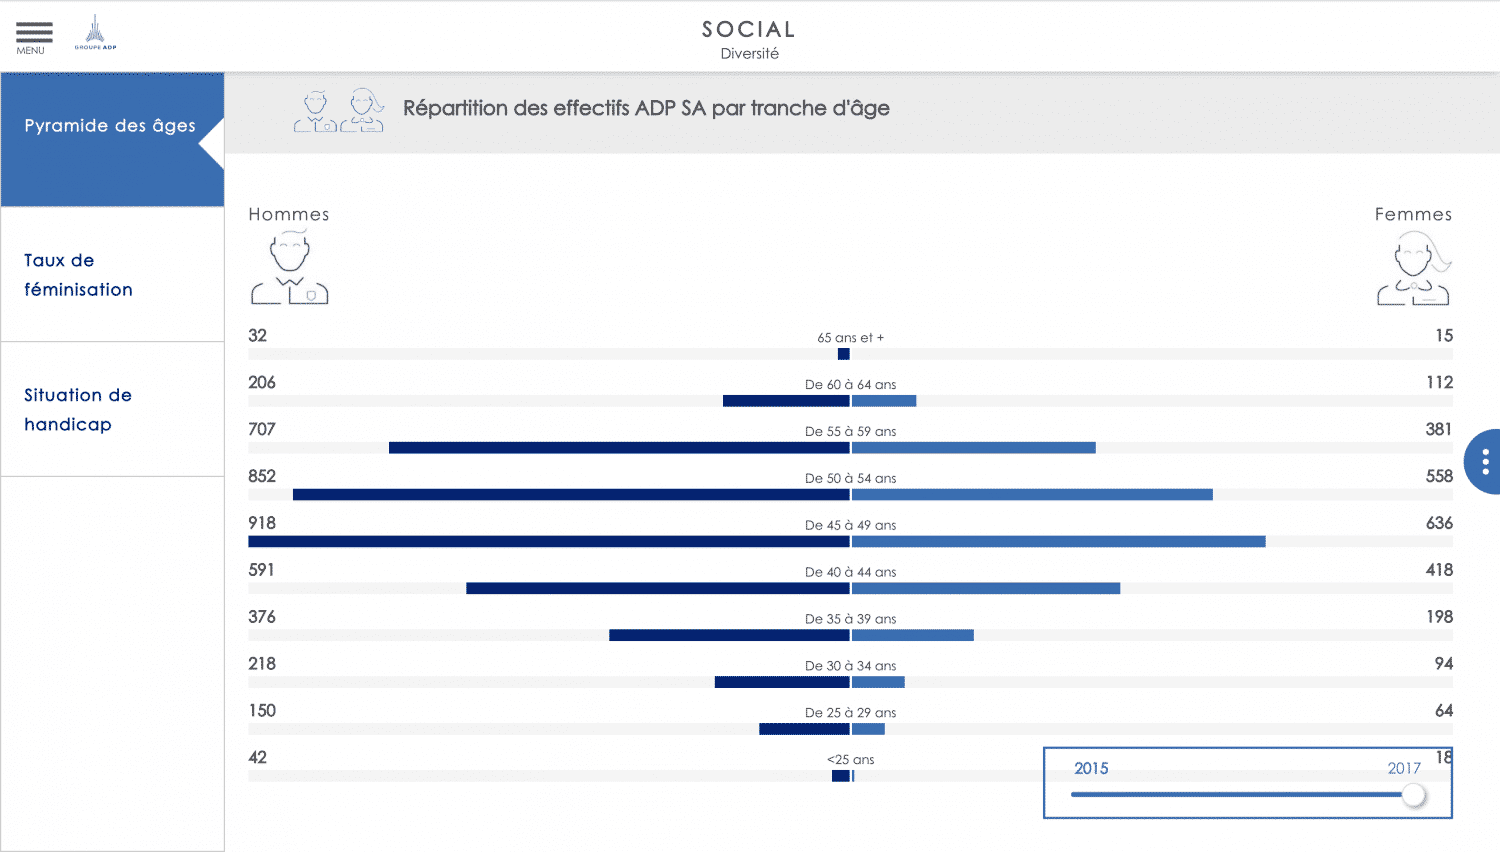Click the Groupe ADP logo

click(x=95, y=32)
